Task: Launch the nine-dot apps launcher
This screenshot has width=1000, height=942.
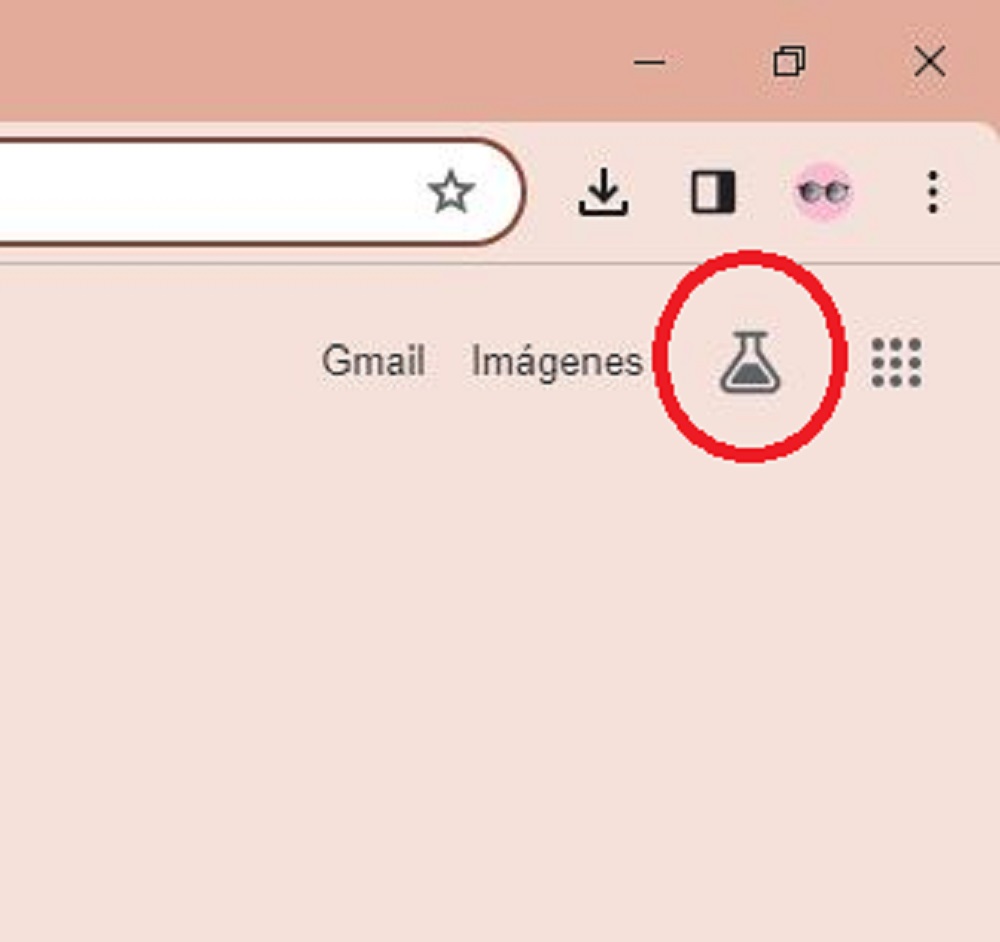Action: point(896,362)
